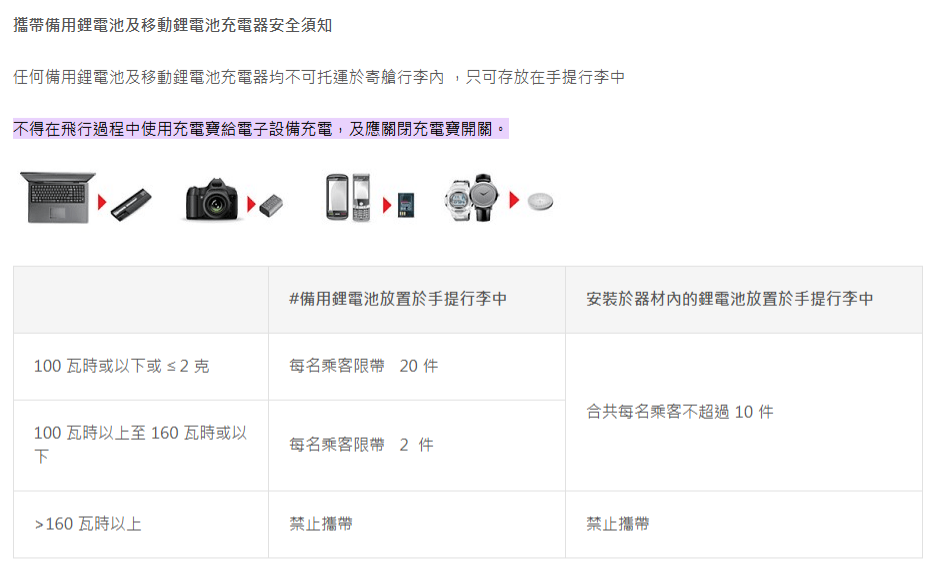Click the row label 100 瓦時或以下或 ≤ 2 克
The image size is (933, 574).
coord(122,366)
